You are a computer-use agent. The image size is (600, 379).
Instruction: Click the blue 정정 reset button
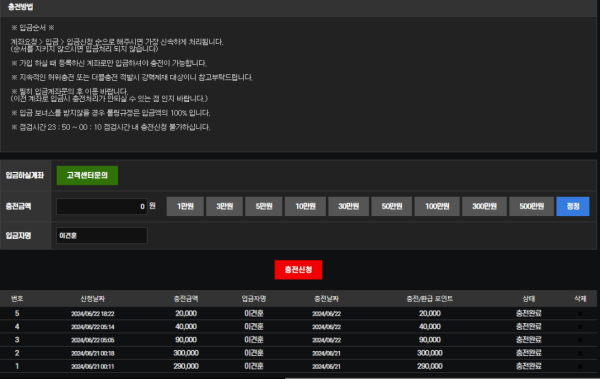pyautogui.click(x=573, y=206)
